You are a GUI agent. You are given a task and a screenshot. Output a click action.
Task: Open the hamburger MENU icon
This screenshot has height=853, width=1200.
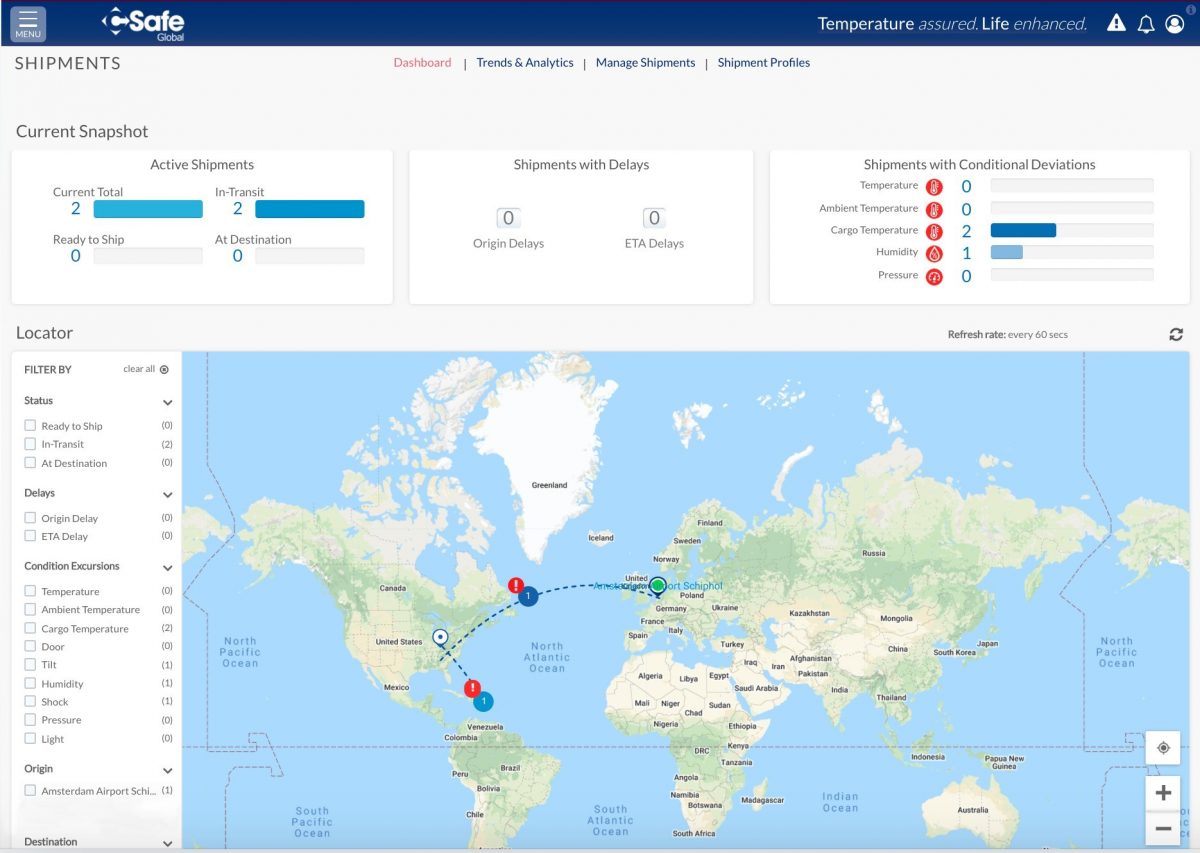pos(27,22)
